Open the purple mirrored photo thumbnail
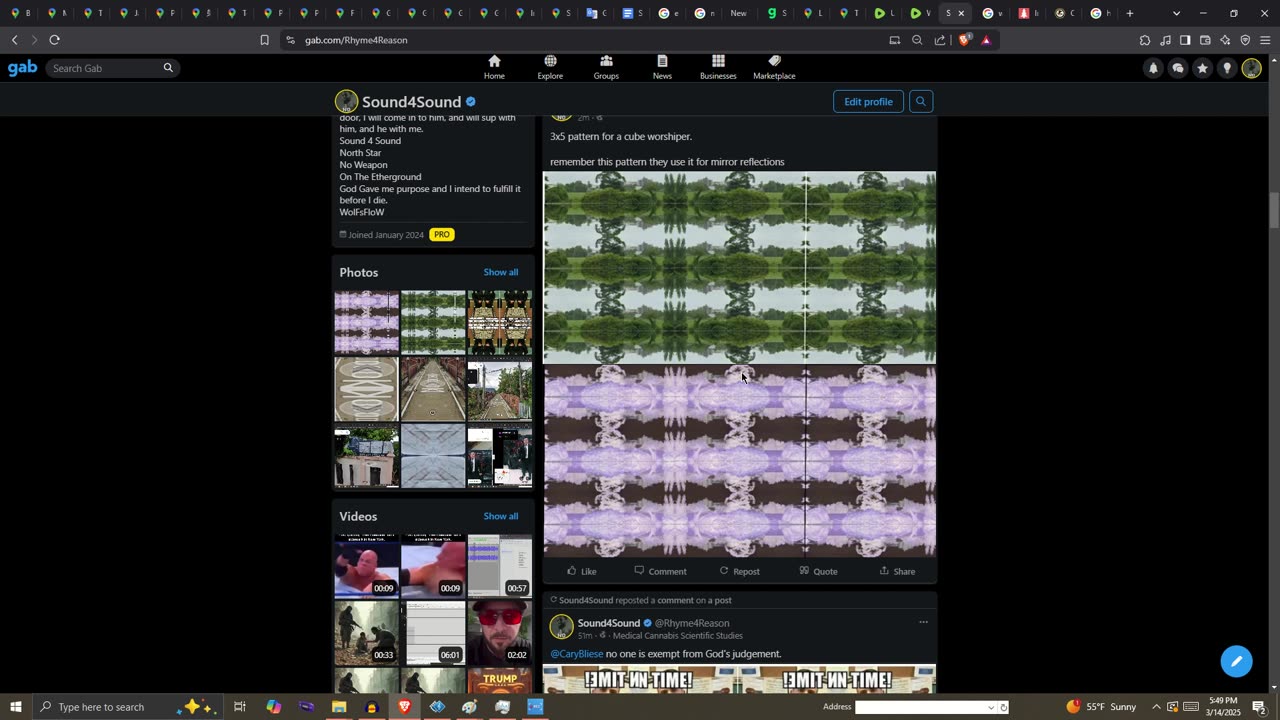The image size is (1280, 720). [366, 322]
